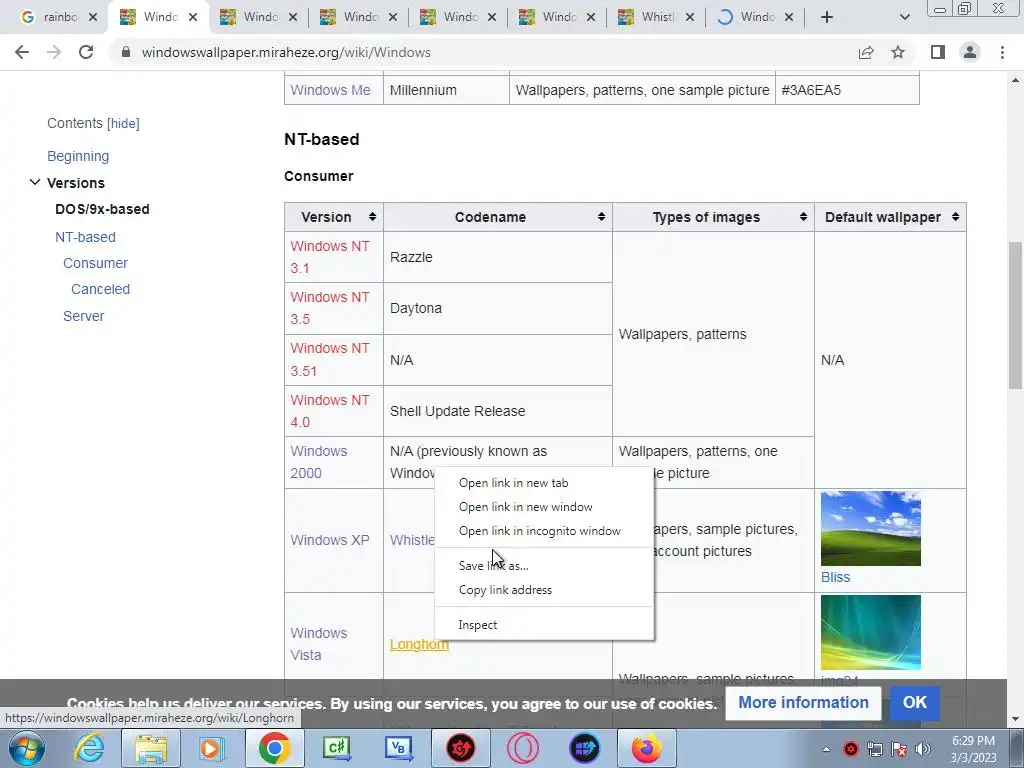Open the Longhorn codename link
1024x768 pixels.
419,645
